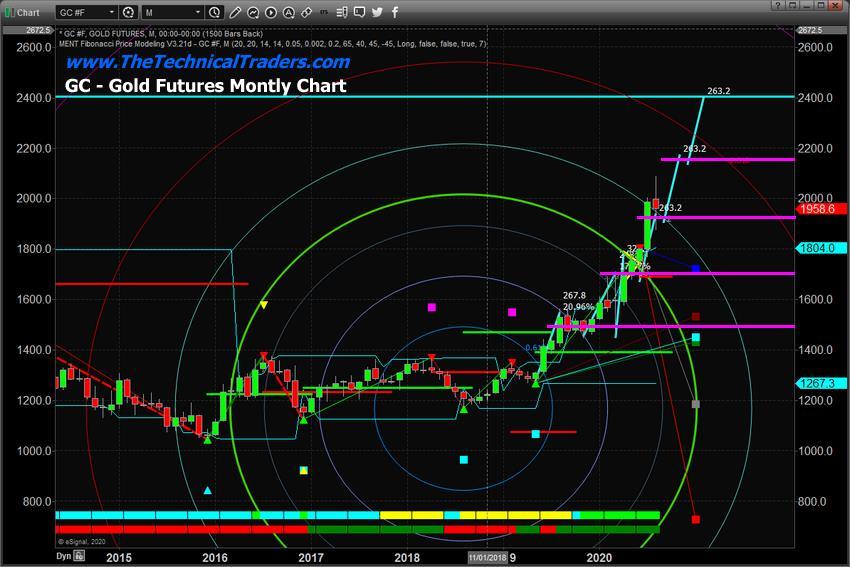Click the TheTechnicalTraders.com link text
Screen dimensions: 850x567
click(x=208, y=62)
